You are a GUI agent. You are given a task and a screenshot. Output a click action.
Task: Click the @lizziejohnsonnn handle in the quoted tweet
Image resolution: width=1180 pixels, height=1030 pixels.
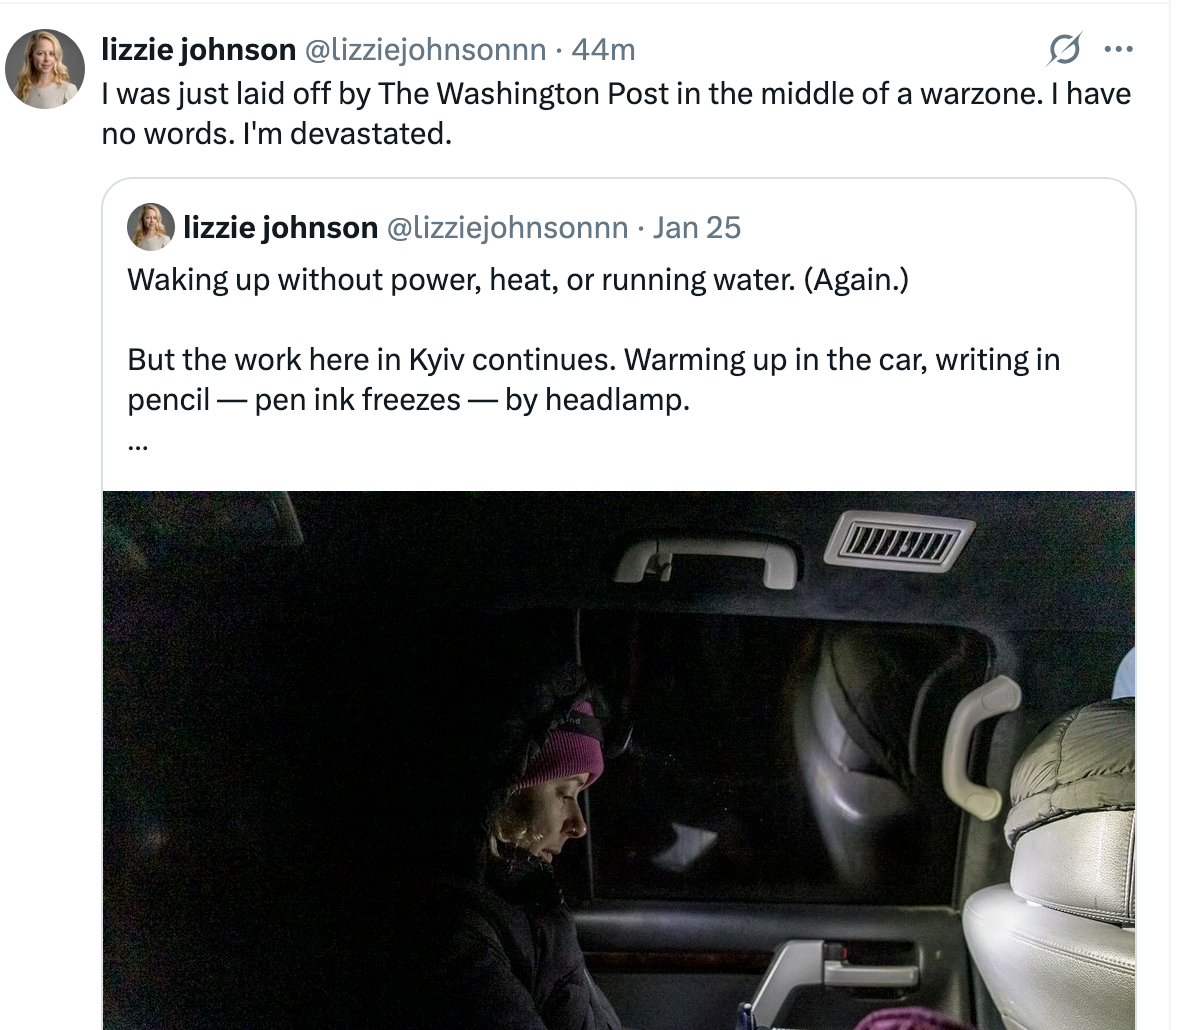point(507,228)
